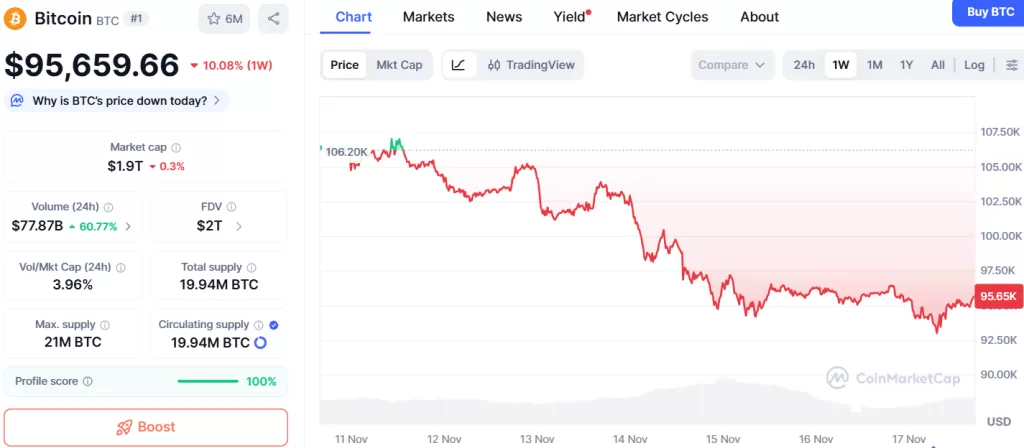Expand FDV details chevron
The height and width of the screenshot is (448, 1024).
click(x=238, y=226)
